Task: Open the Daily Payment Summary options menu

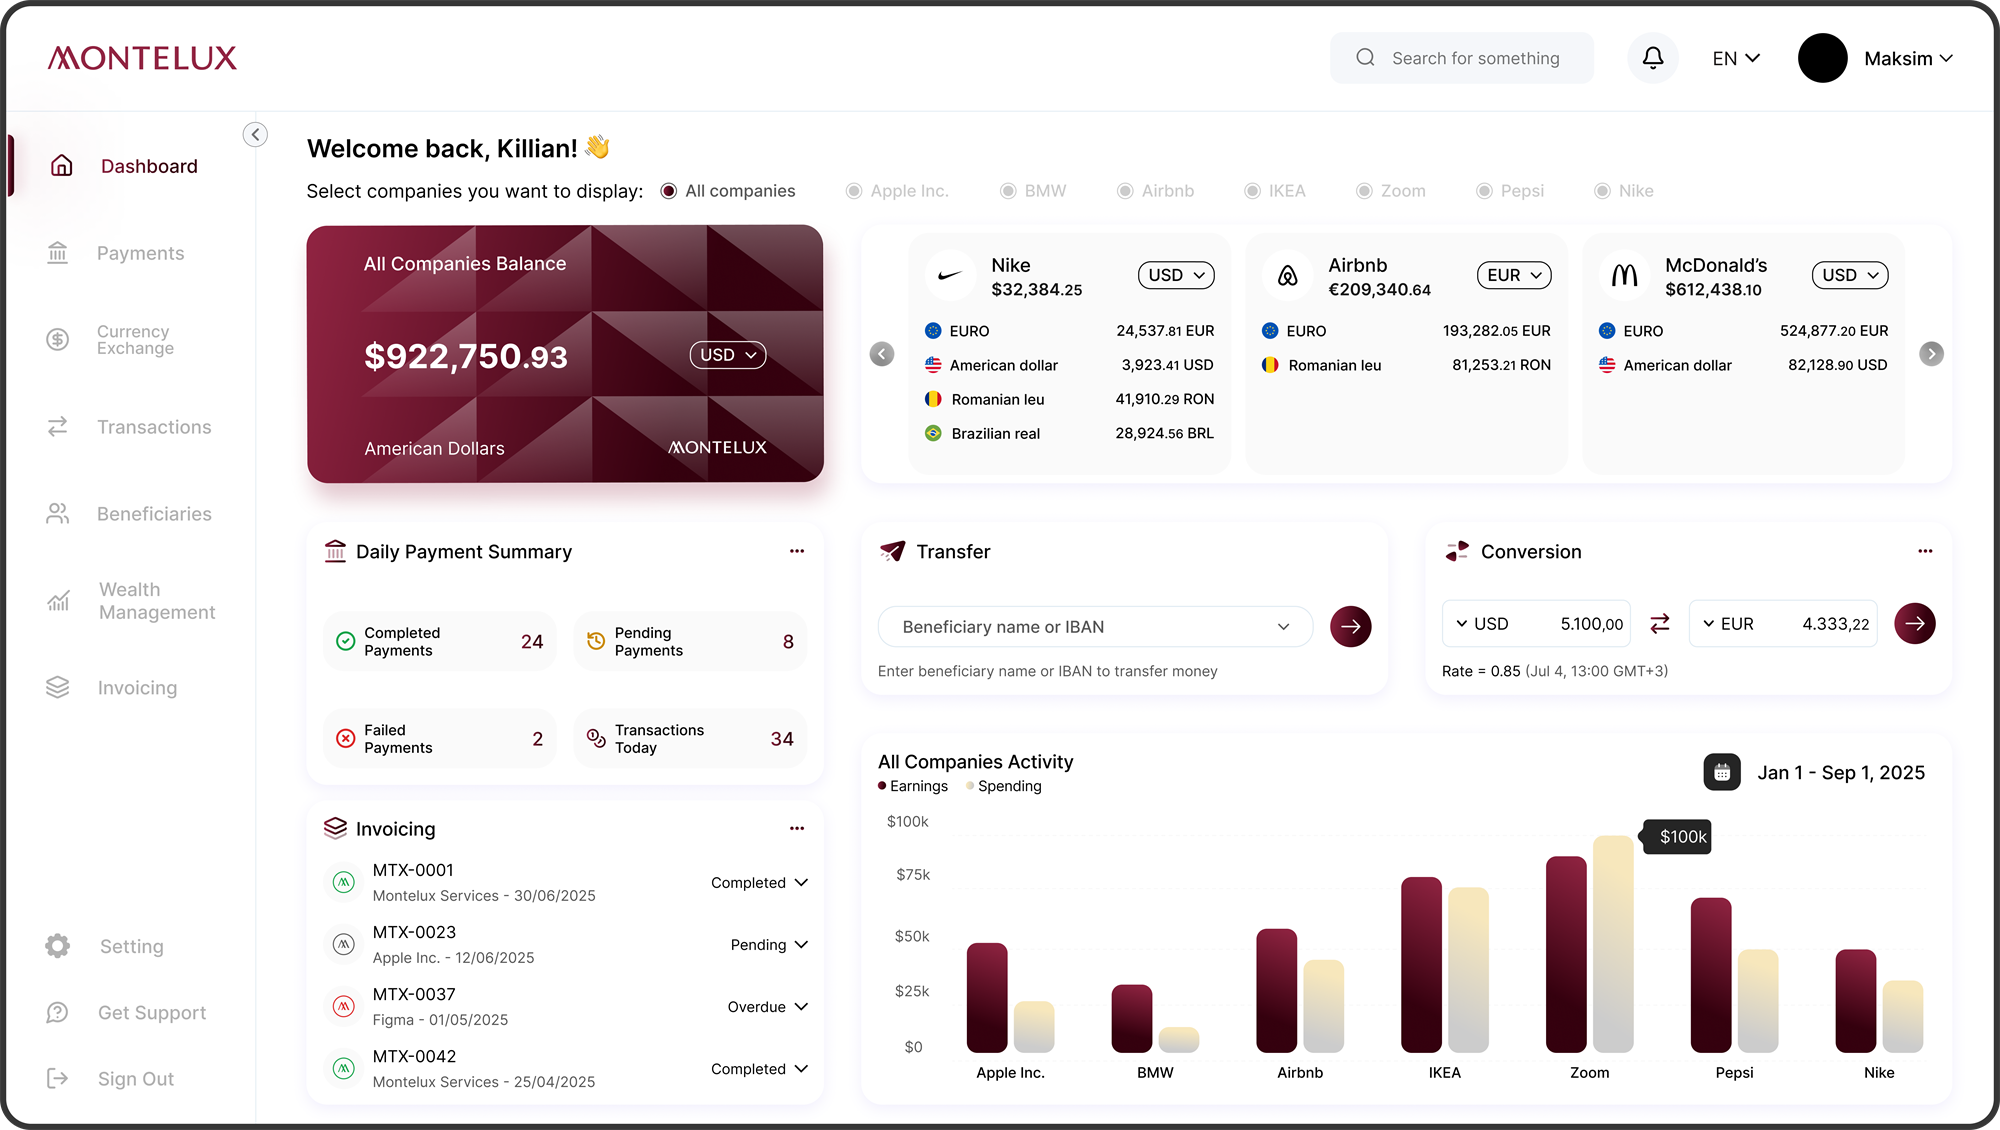Action: [x=797, y=551]
